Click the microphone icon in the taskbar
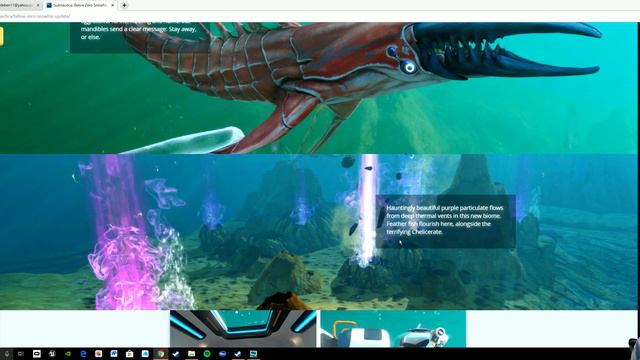Image resolution: width=640 pixels, height=360 pixels. pos(7,354)
